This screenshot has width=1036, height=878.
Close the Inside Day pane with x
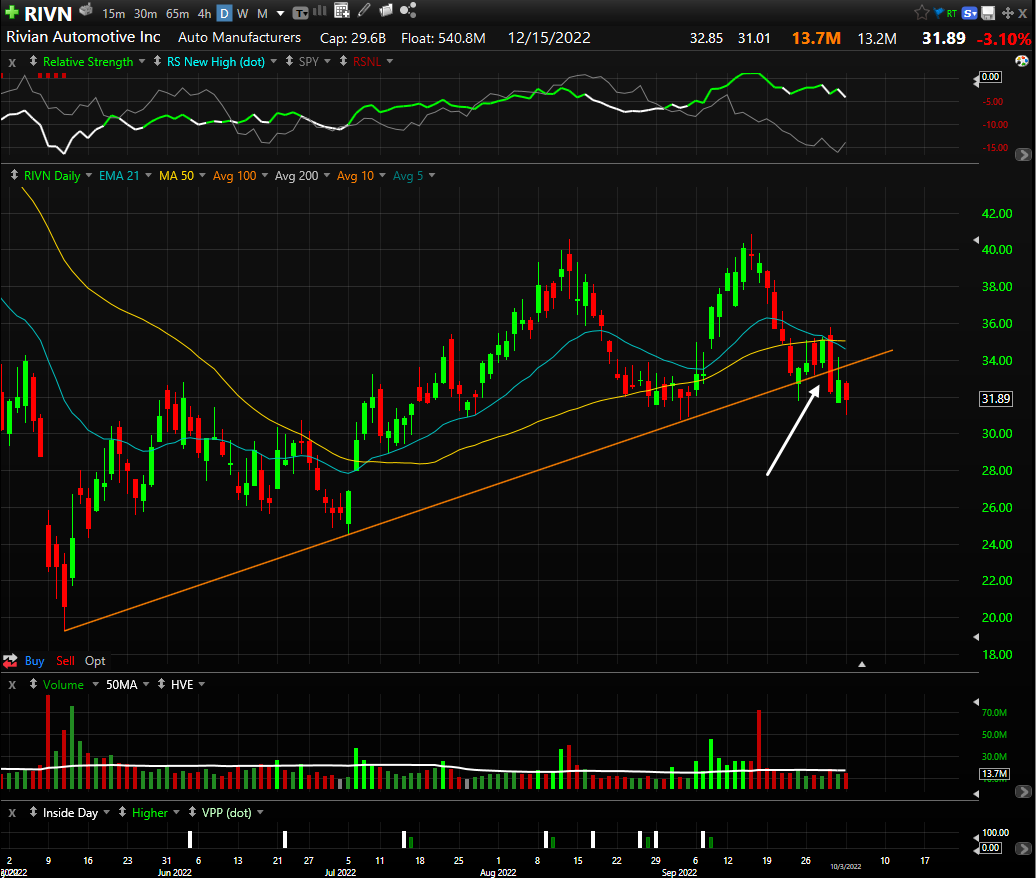[12, 813]
